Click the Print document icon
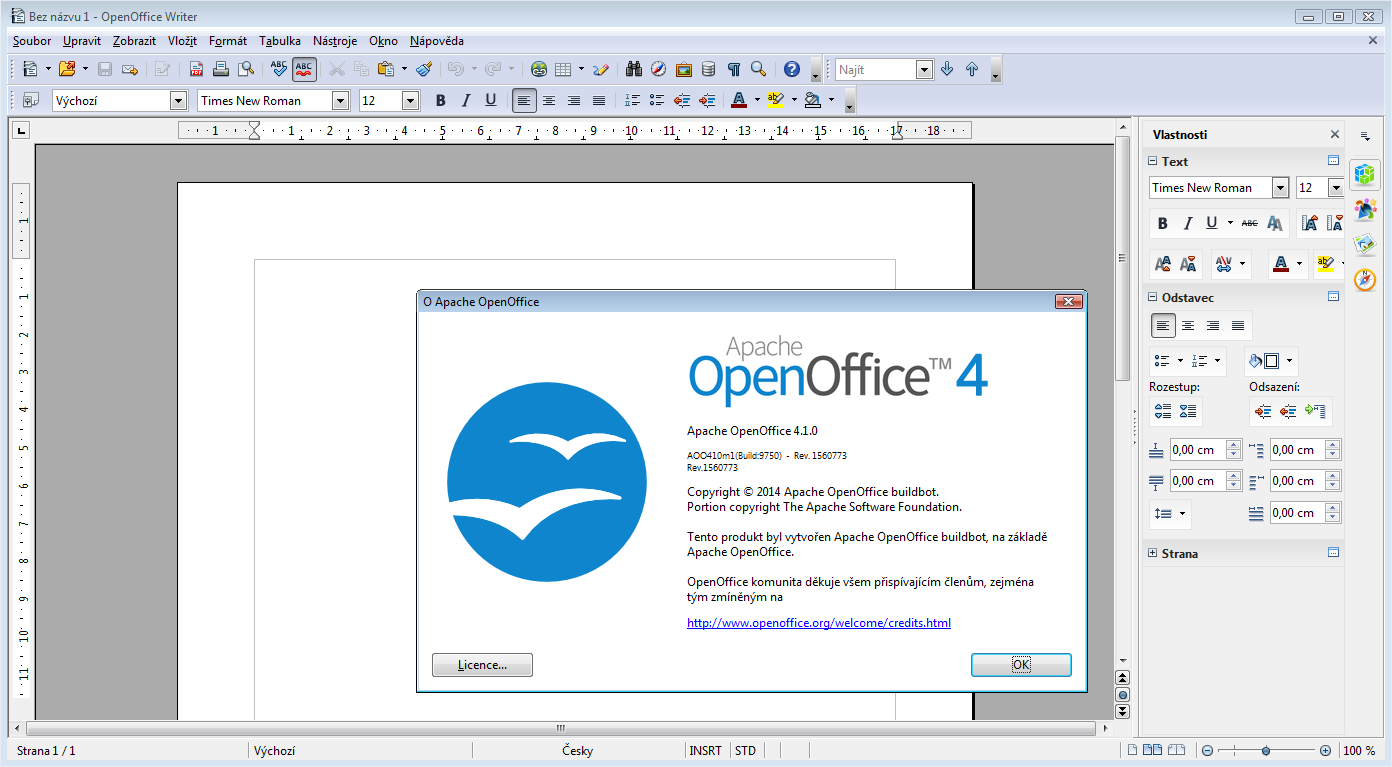Image resolution: width=1392 pixels, height=767 pixels. [x=221, y=69]
